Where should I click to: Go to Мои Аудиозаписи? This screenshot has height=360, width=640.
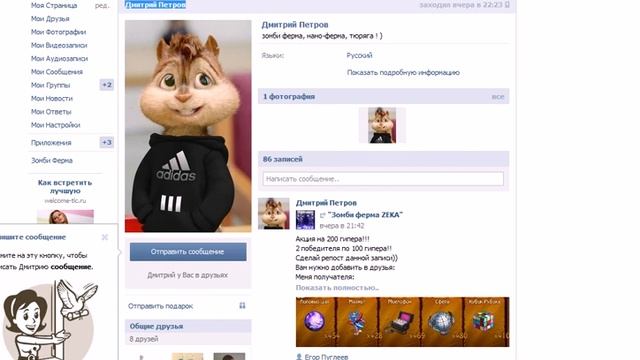pos(59,58)
